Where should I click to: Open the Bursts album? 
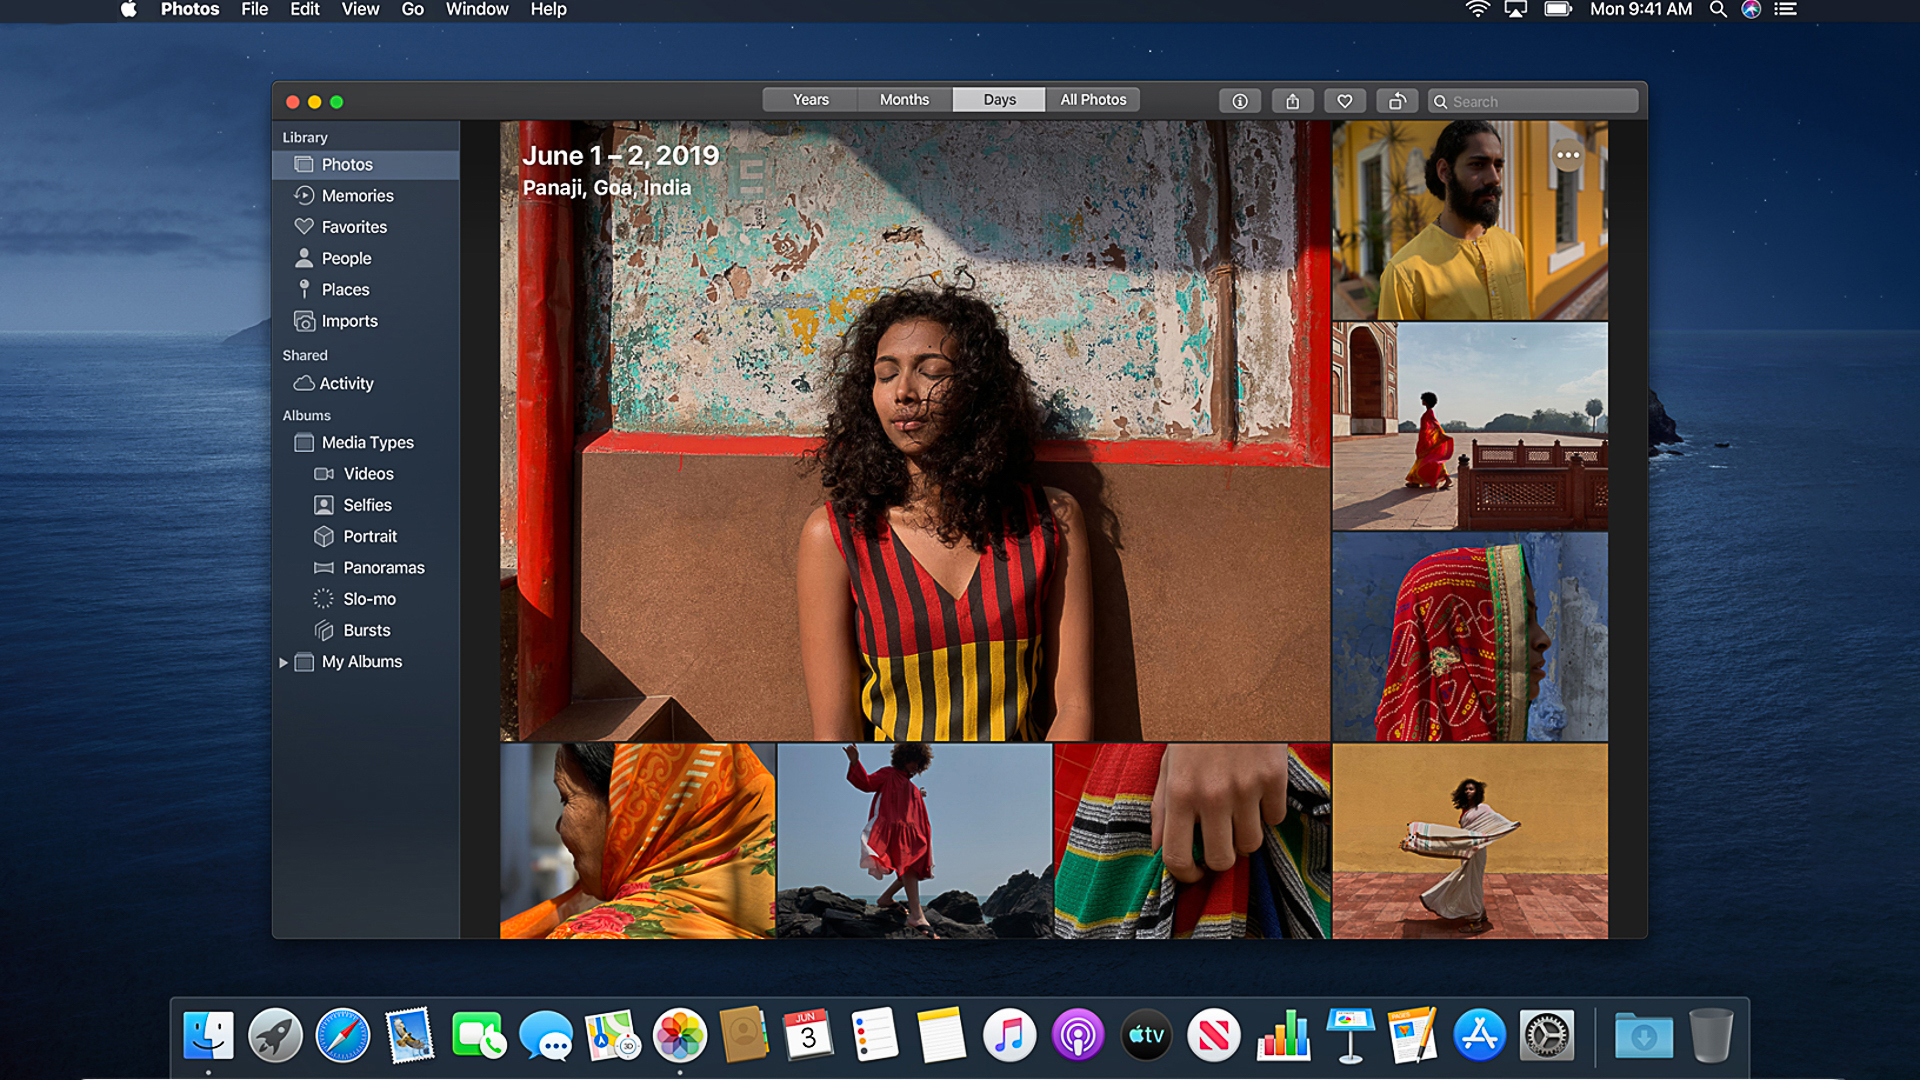(366, 630)
